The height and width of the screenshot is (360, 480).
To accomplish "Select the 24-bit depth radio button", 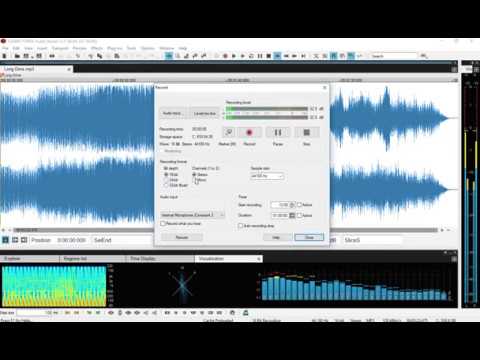I will tap(166, 180).
